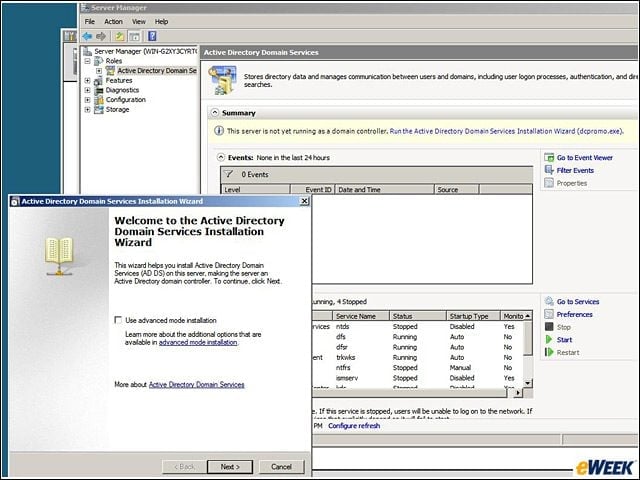Click the Preferences icon
Screen dimensions: 640x480
click(x=549, y=314)
